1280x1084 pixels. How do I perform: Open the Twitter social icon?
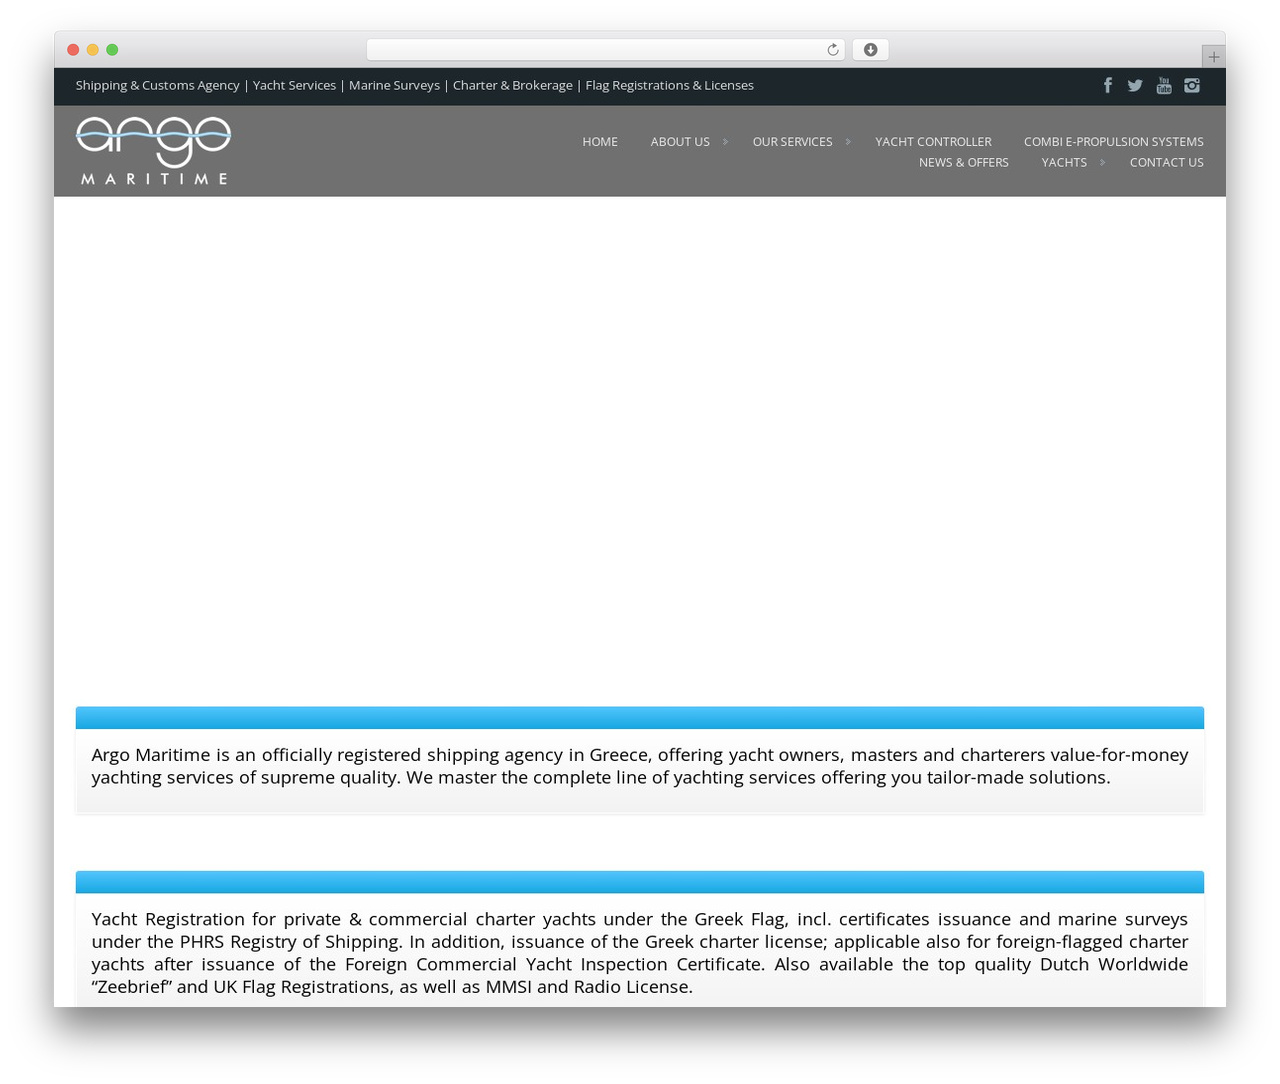point(1135,85)
